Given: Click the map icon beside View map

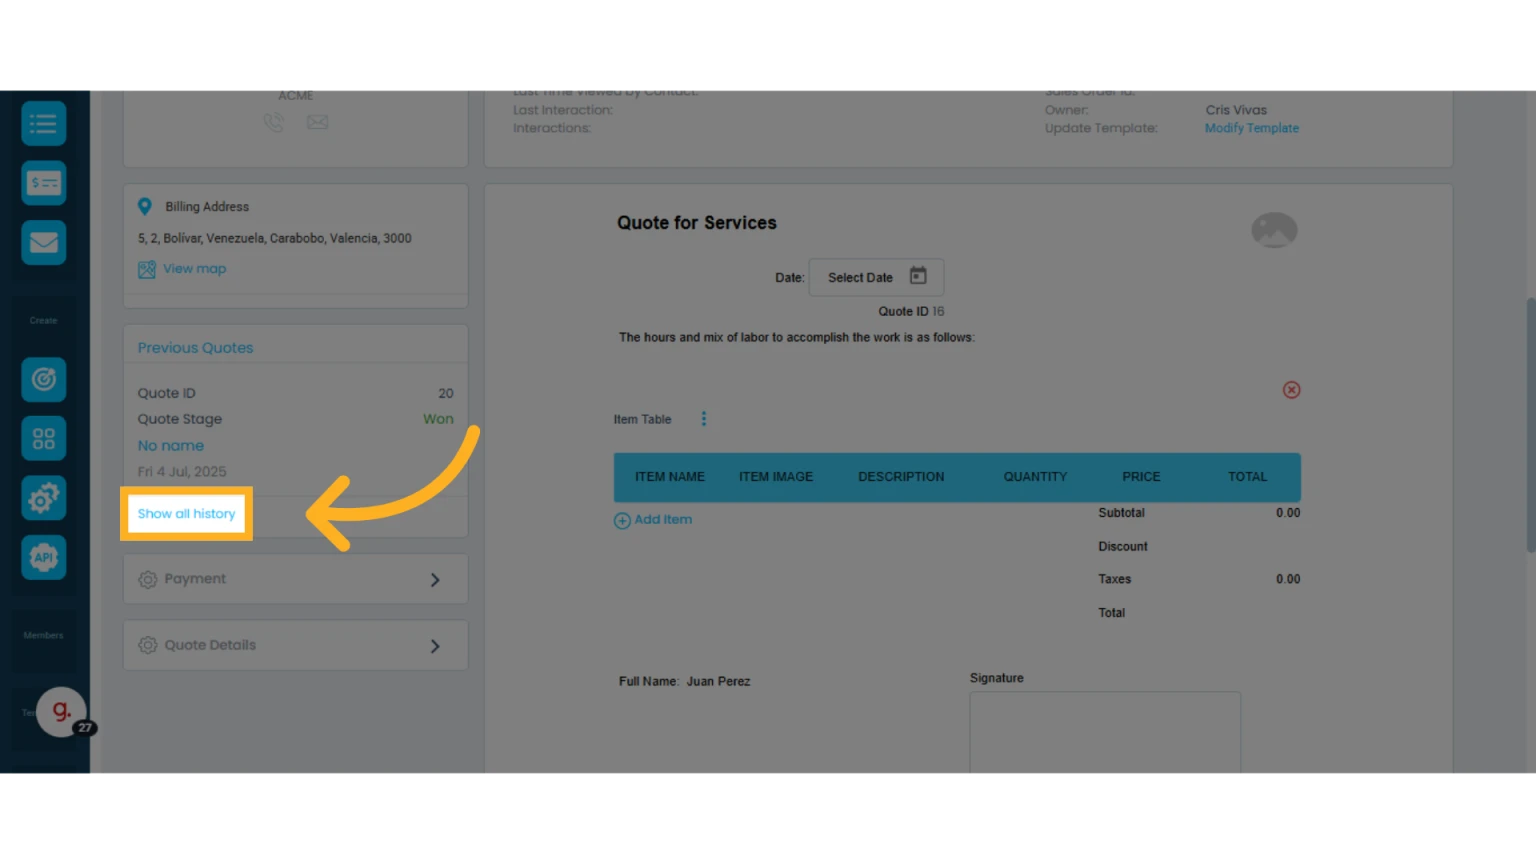Looking at the screenshot, I should point(147,269).
